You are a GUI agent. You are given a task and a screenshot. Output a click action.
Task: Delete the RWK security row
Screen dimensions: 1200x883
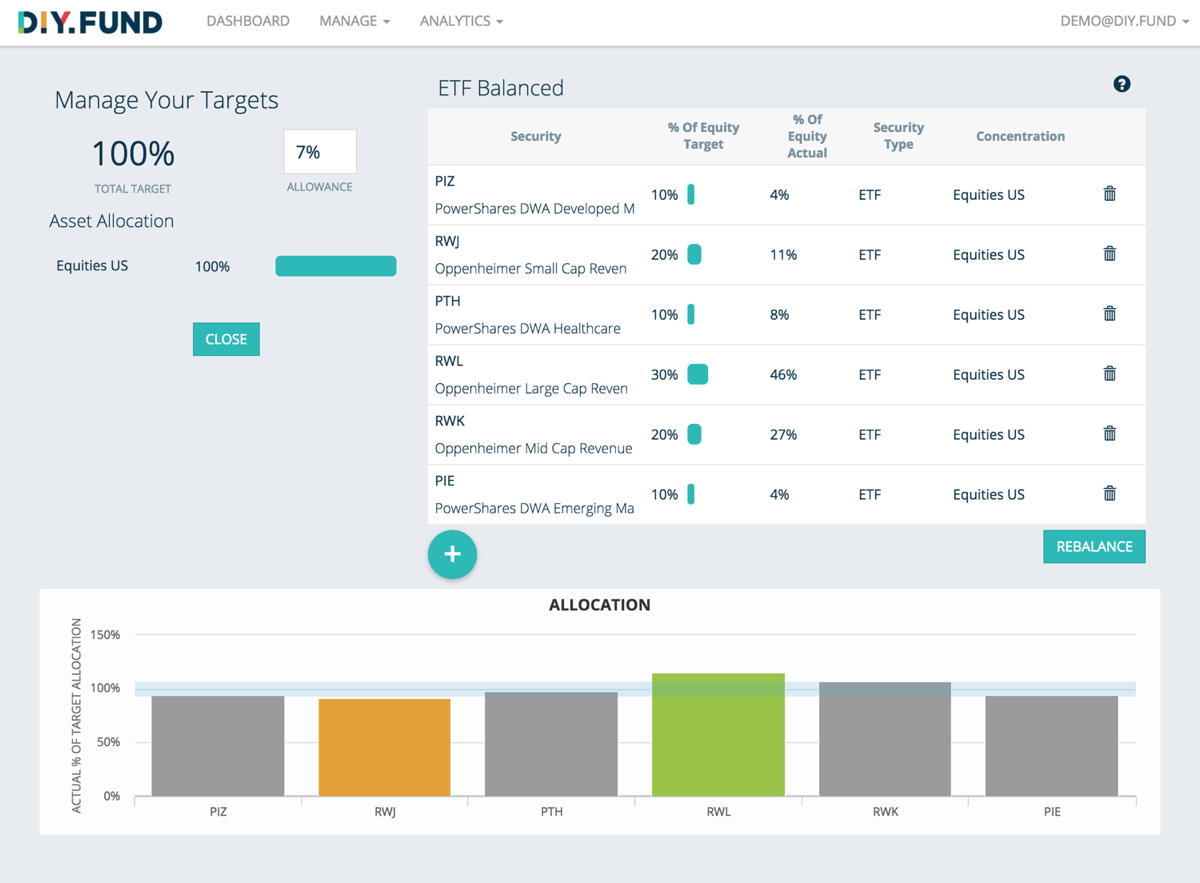1109,434
